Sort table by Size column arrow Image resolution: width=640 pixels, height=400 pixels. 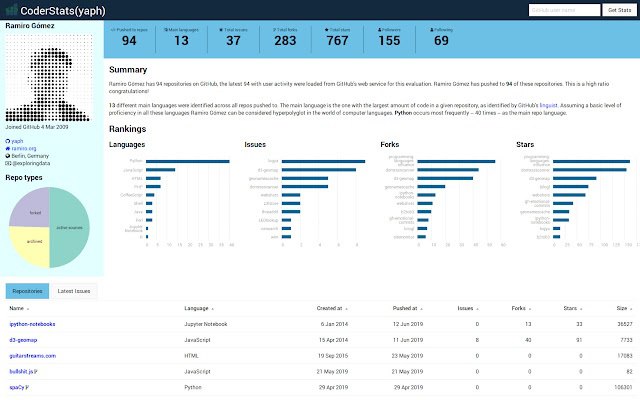[631, 309]
